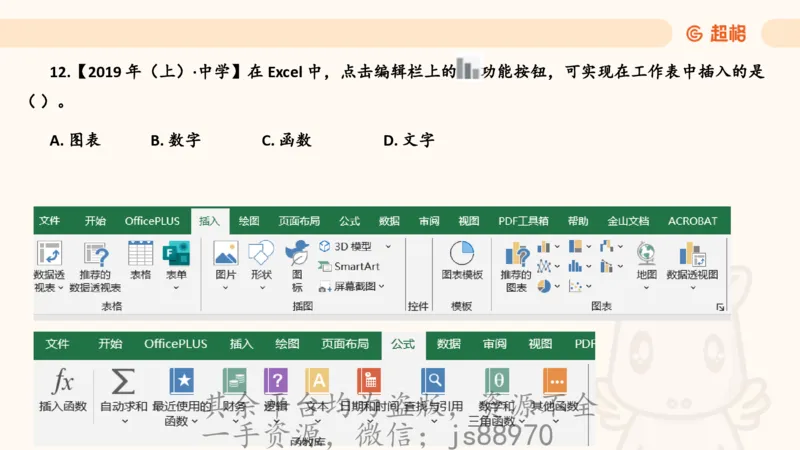Insert a combo chart
800x450 pixels.
coord(606,266)
